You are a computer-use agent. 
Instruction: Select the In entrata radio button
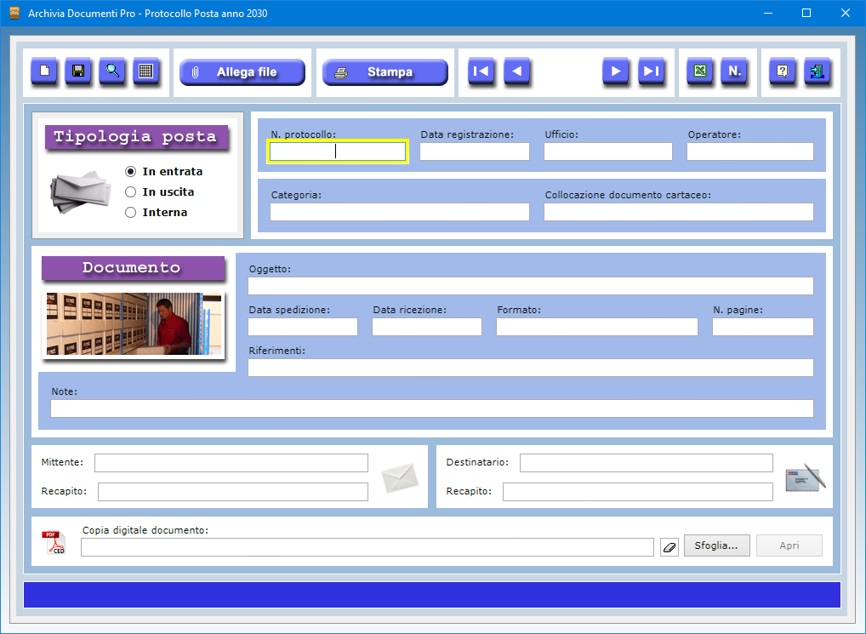tap(130, 172)
